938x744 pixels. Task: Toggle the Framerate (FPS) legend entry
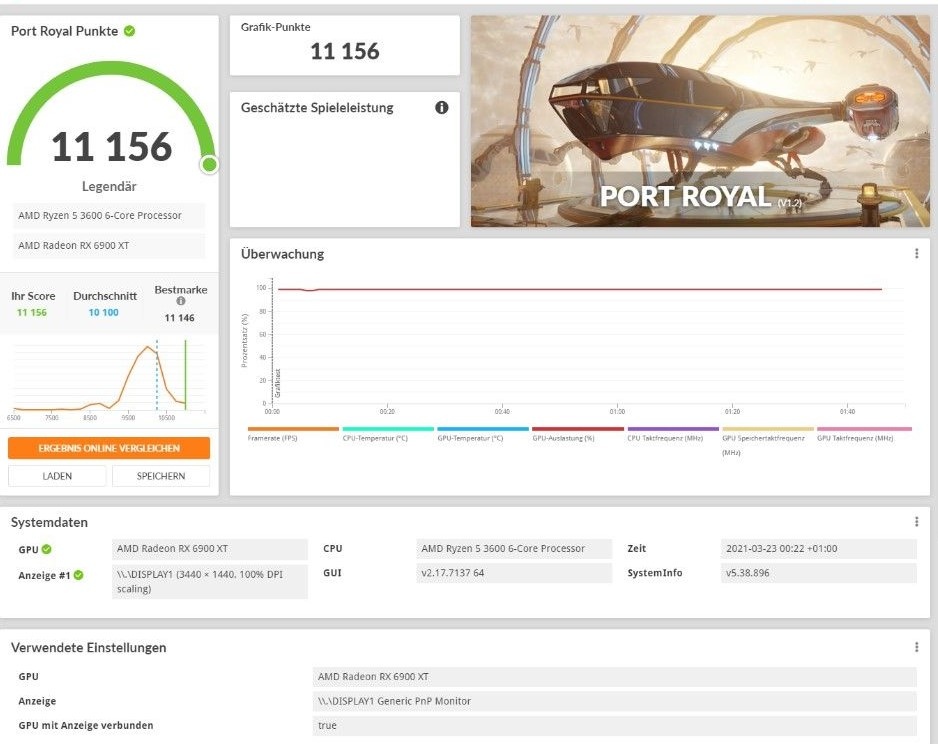(293, 435)
